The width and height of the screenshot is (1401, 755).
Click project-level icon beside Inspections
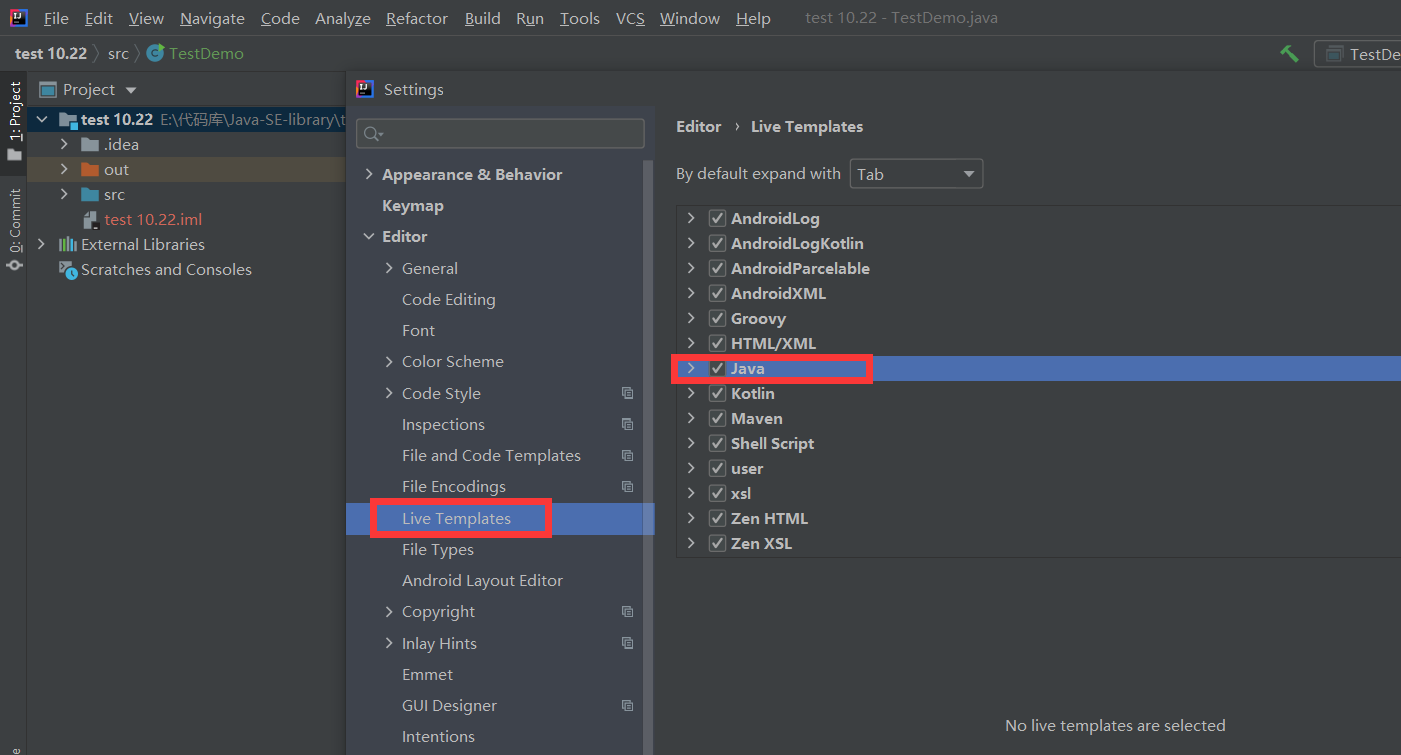627,424
